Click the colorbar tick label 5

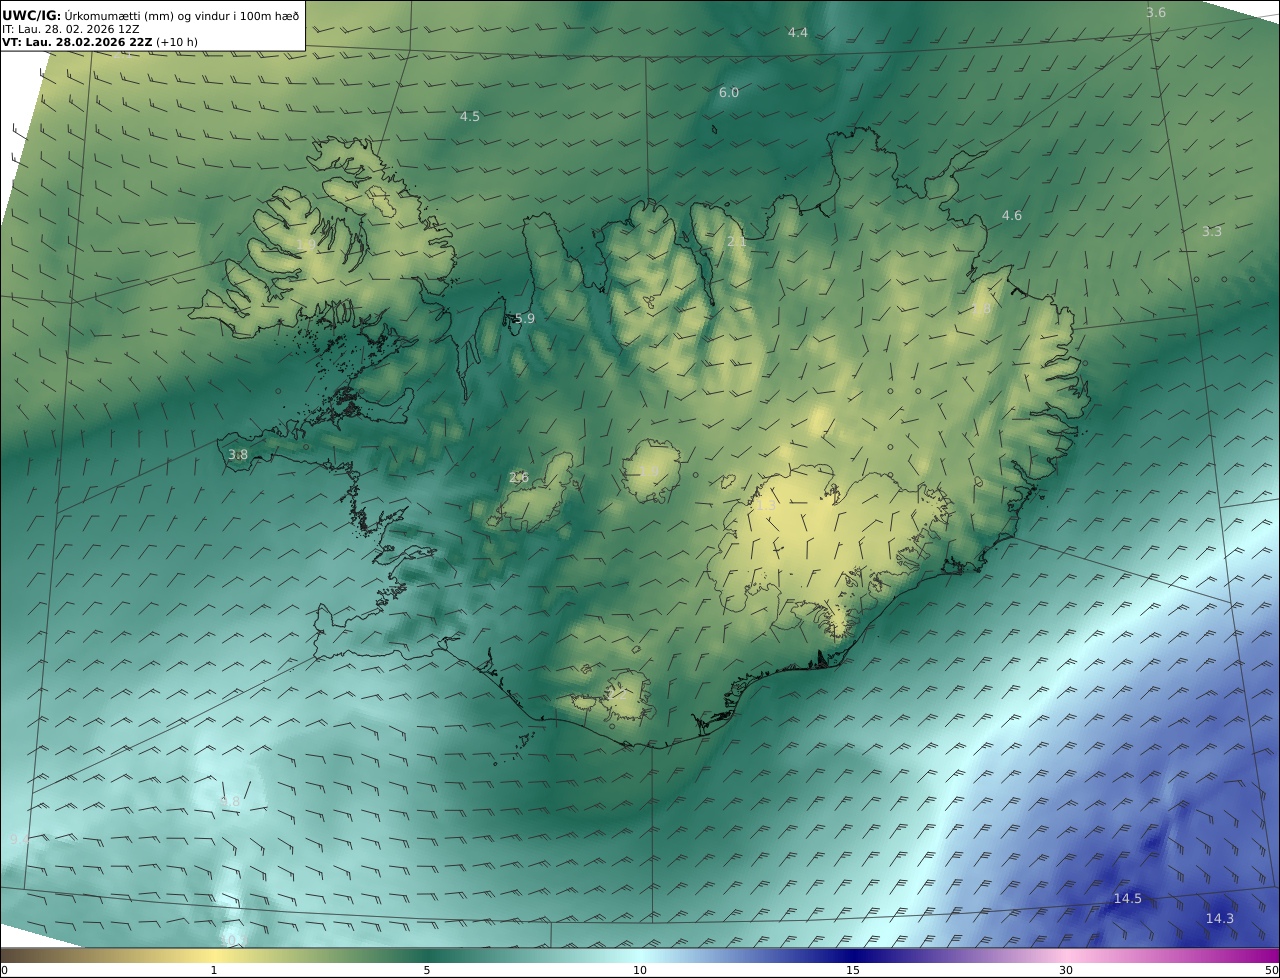[x=427, y=970]
